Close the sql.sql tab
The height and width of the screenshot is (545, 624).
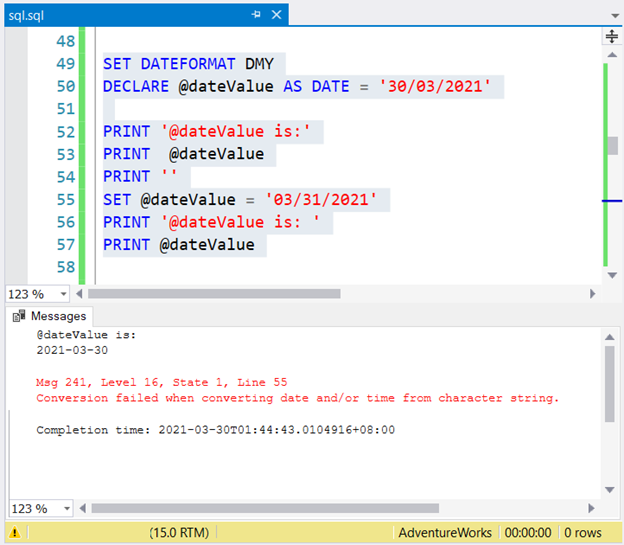276,15
